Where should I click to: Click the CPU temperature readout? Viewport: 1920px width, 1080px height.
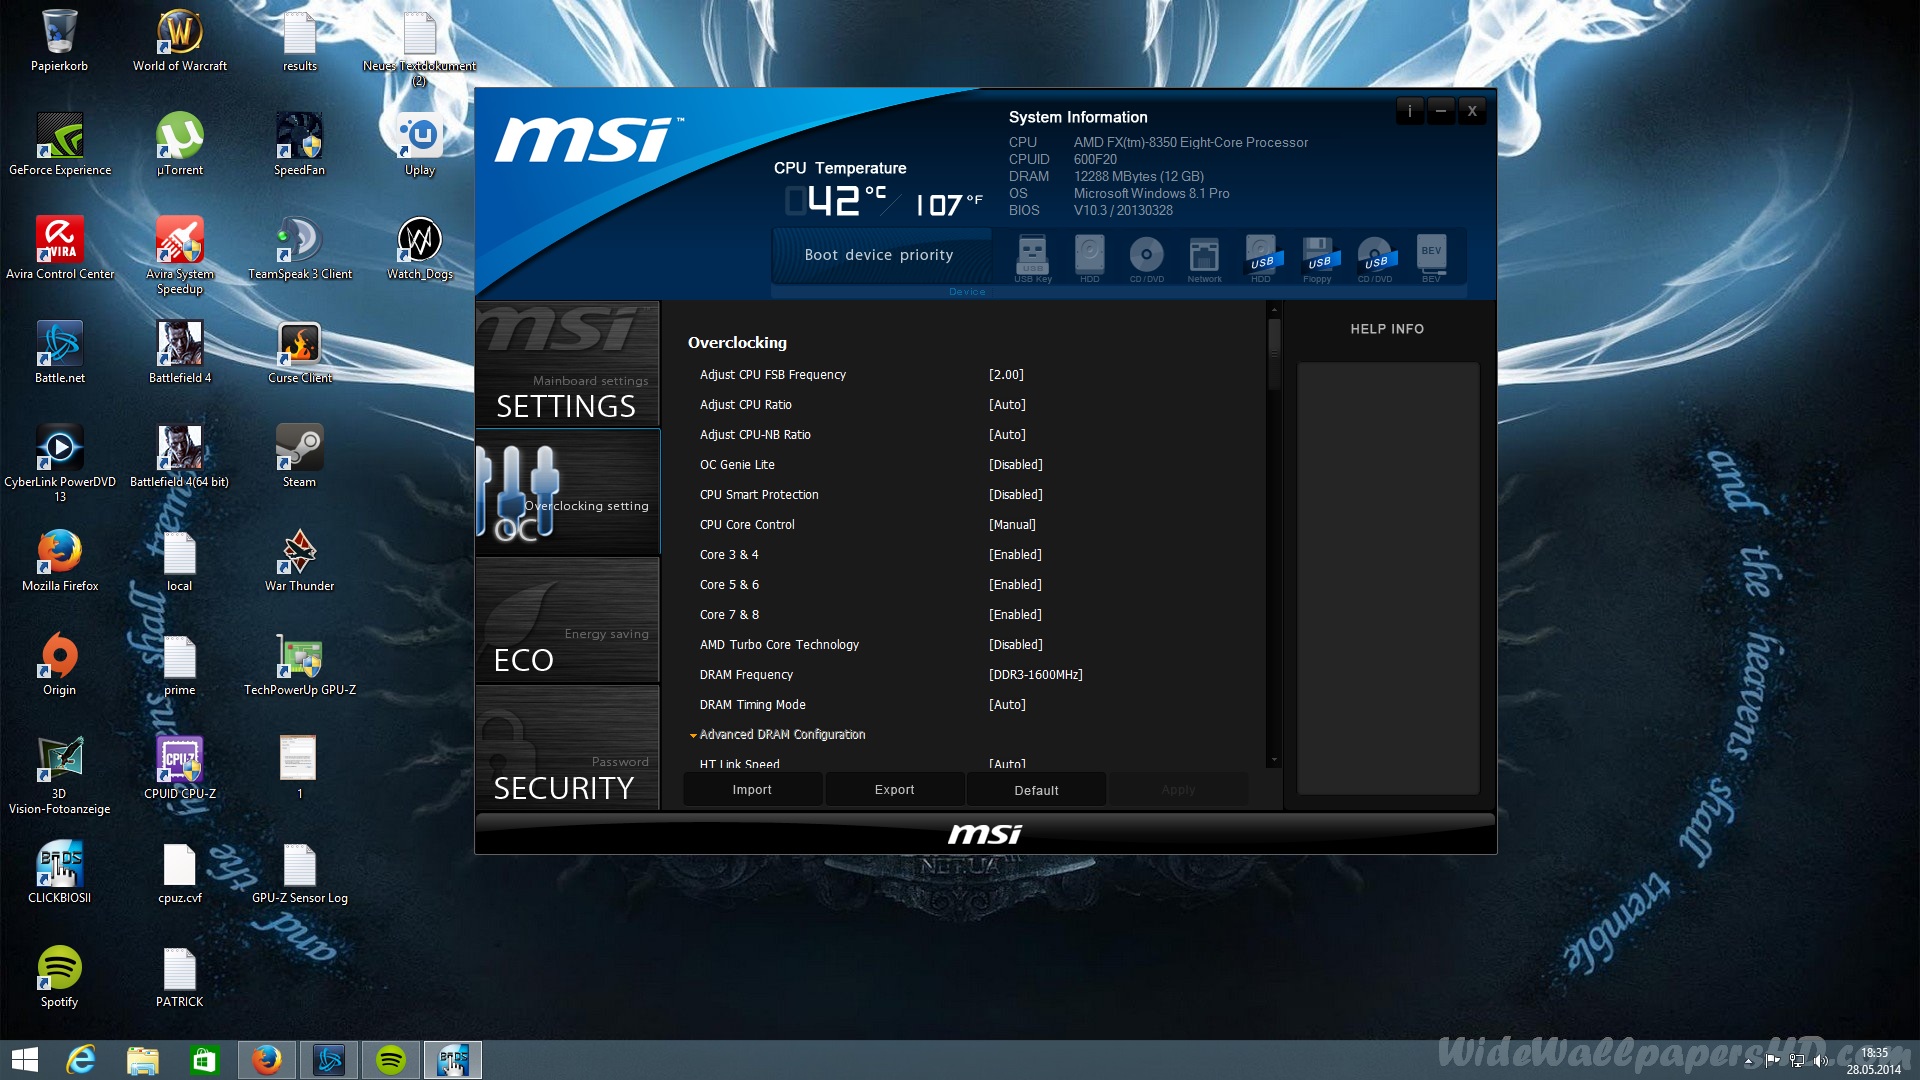pyautogui.click(x=884, y=202)
